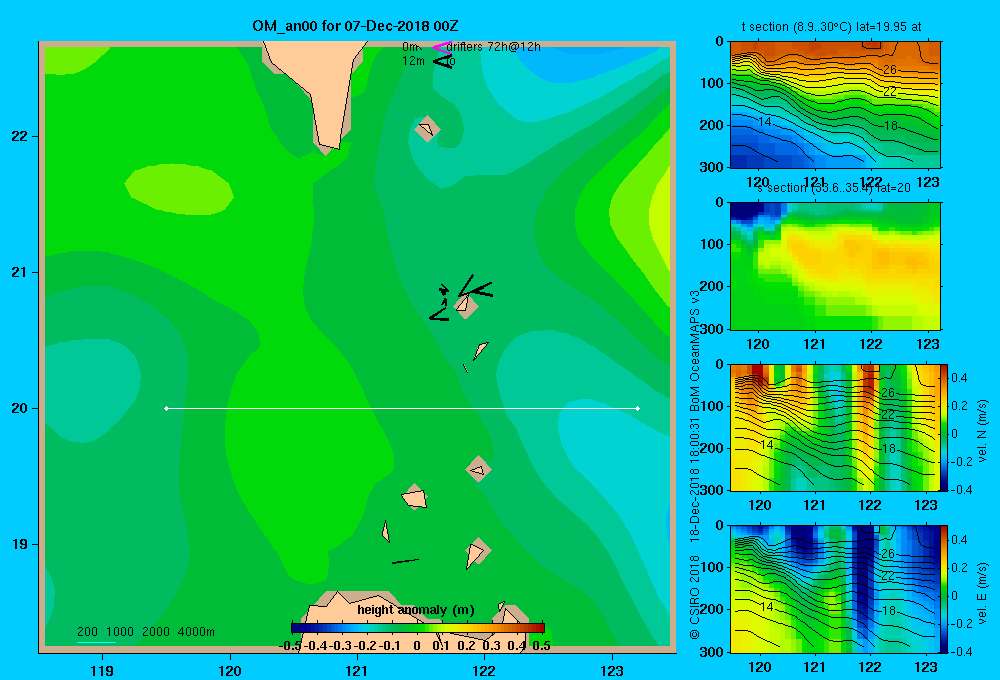
Task: Click the black 12m drifter arrow in legend
Action: click(443, 61)
